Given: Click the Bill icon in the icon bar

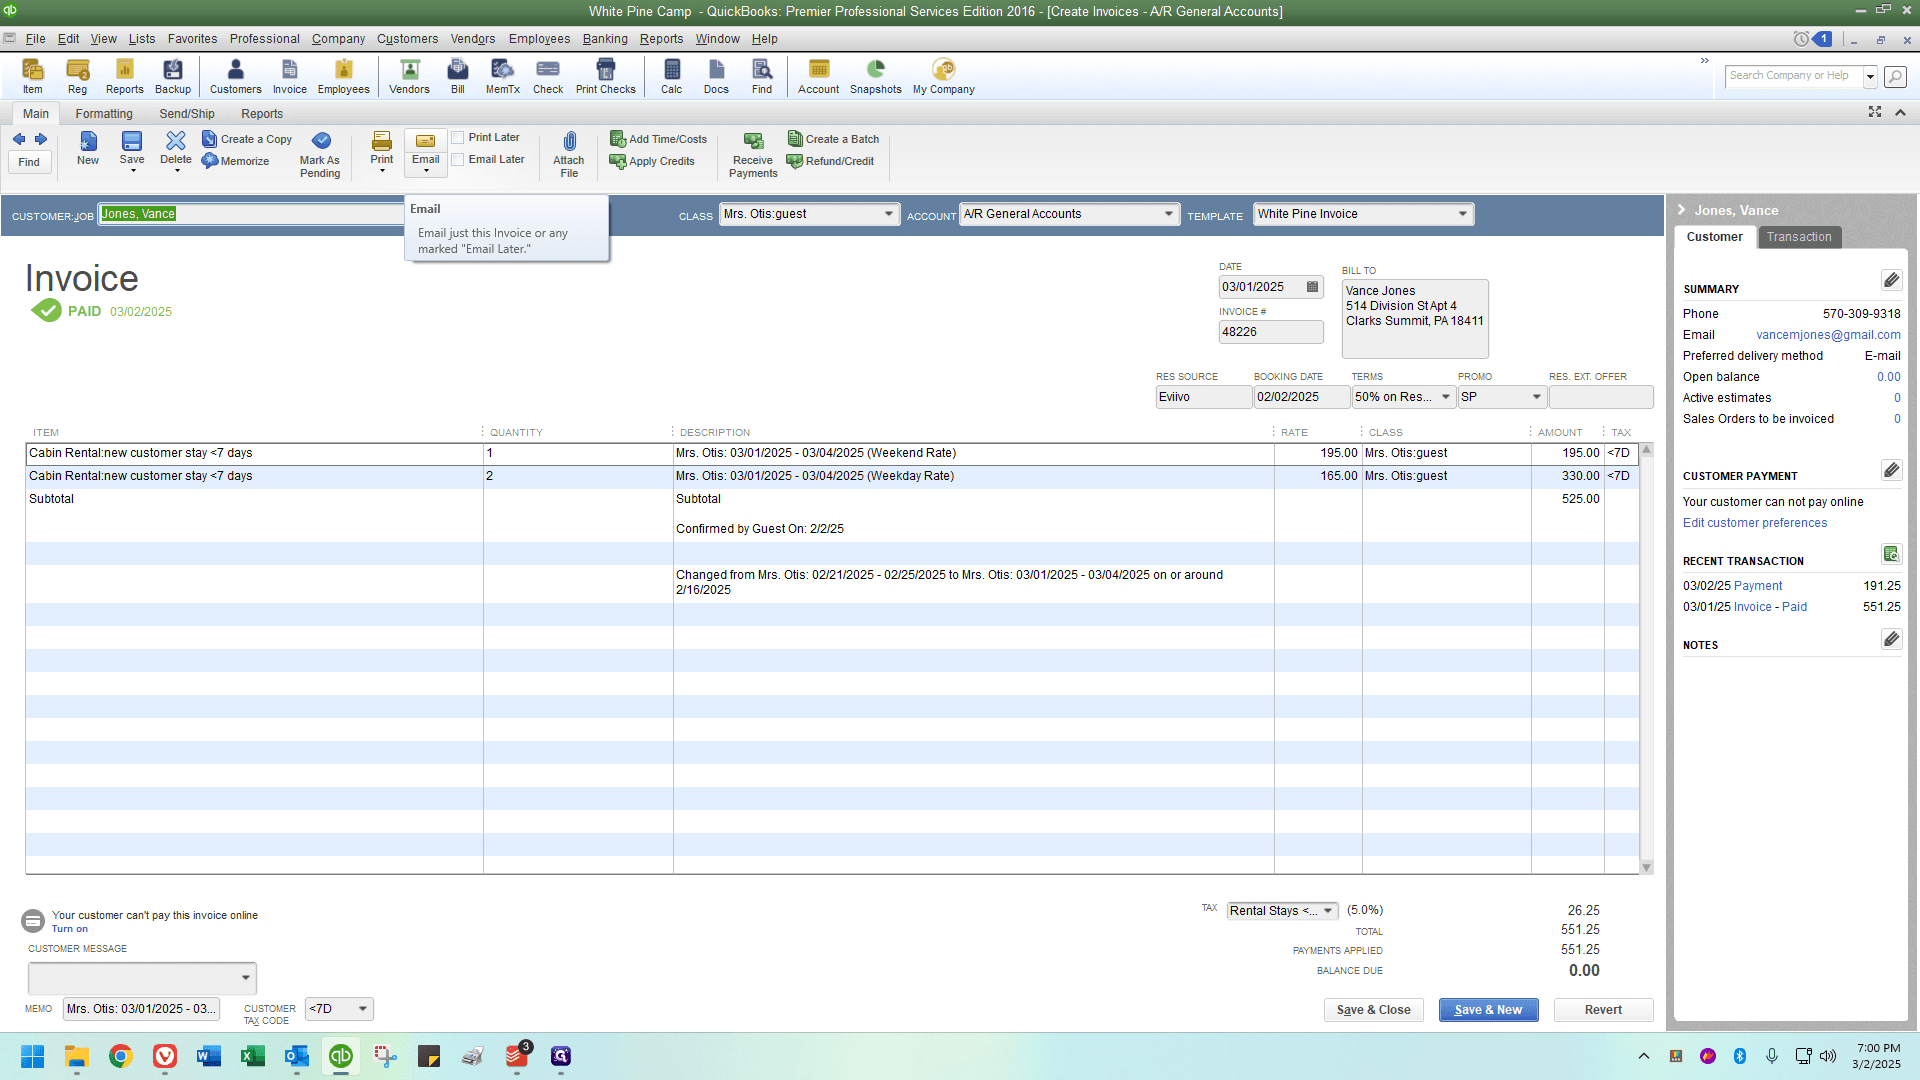Looking at the screenshot, I should 458,76.
